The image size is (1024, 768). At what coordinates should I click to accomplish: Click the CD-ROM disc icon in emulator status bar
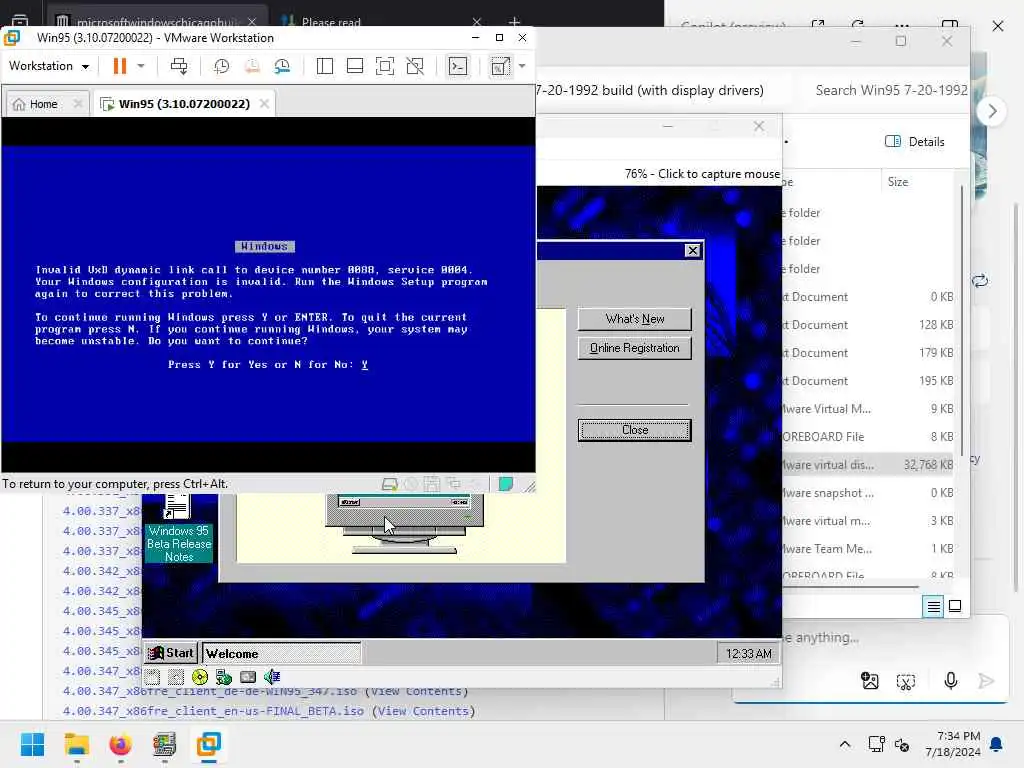pyautogui.click(x=200, y=677)
